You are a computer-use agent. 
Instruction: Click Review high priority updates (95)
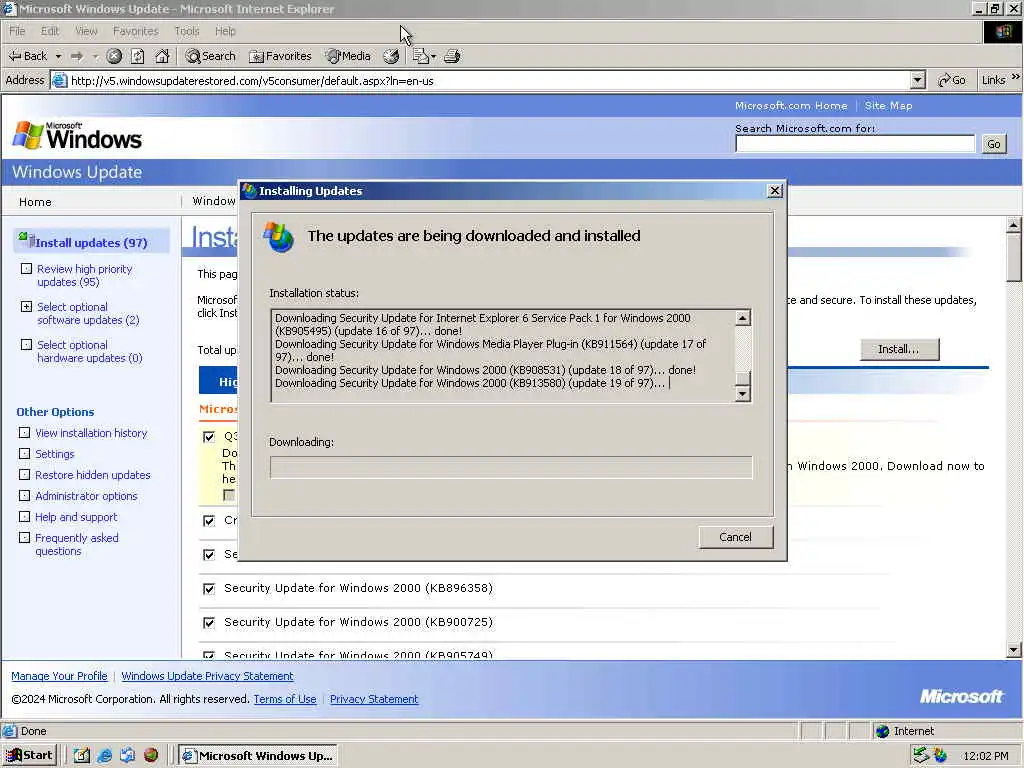pyautogui.click(x=84, y=276)
